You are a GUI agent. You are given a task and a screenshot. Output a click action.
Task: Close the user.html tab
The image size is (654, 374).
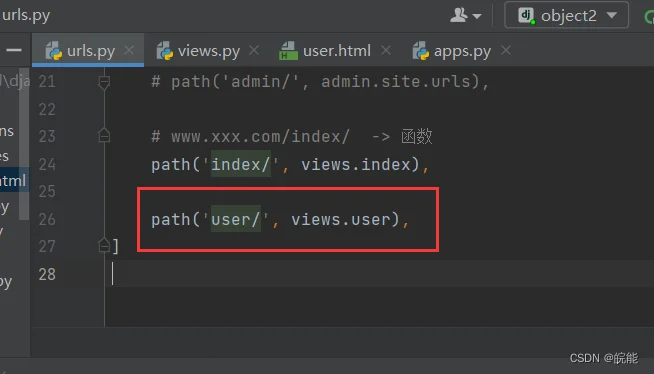point(386,50)
